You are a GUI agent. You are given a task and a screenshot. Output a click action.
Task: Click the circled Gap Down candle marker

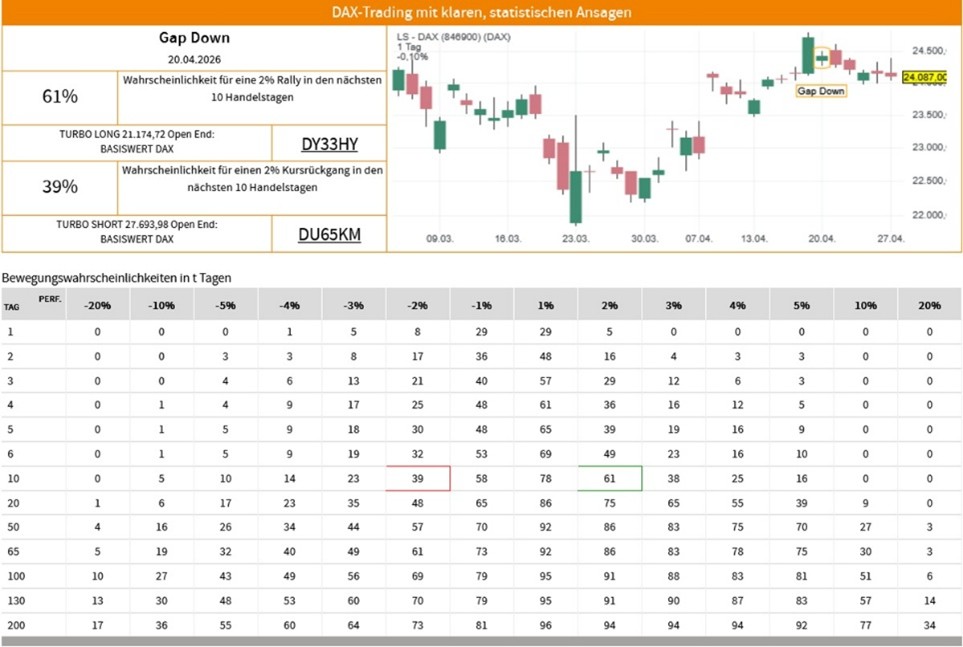822,58
